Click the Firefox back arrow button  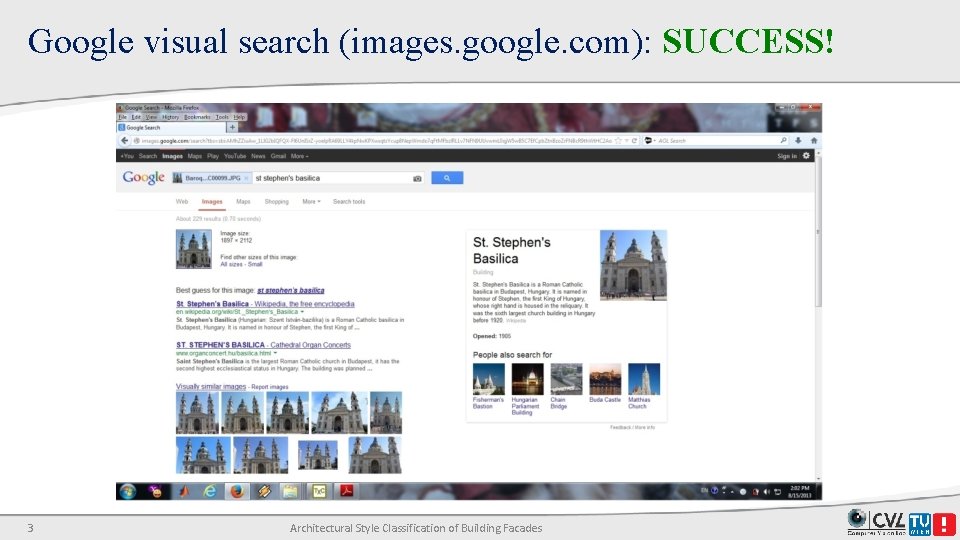click(x=124, y=141)
